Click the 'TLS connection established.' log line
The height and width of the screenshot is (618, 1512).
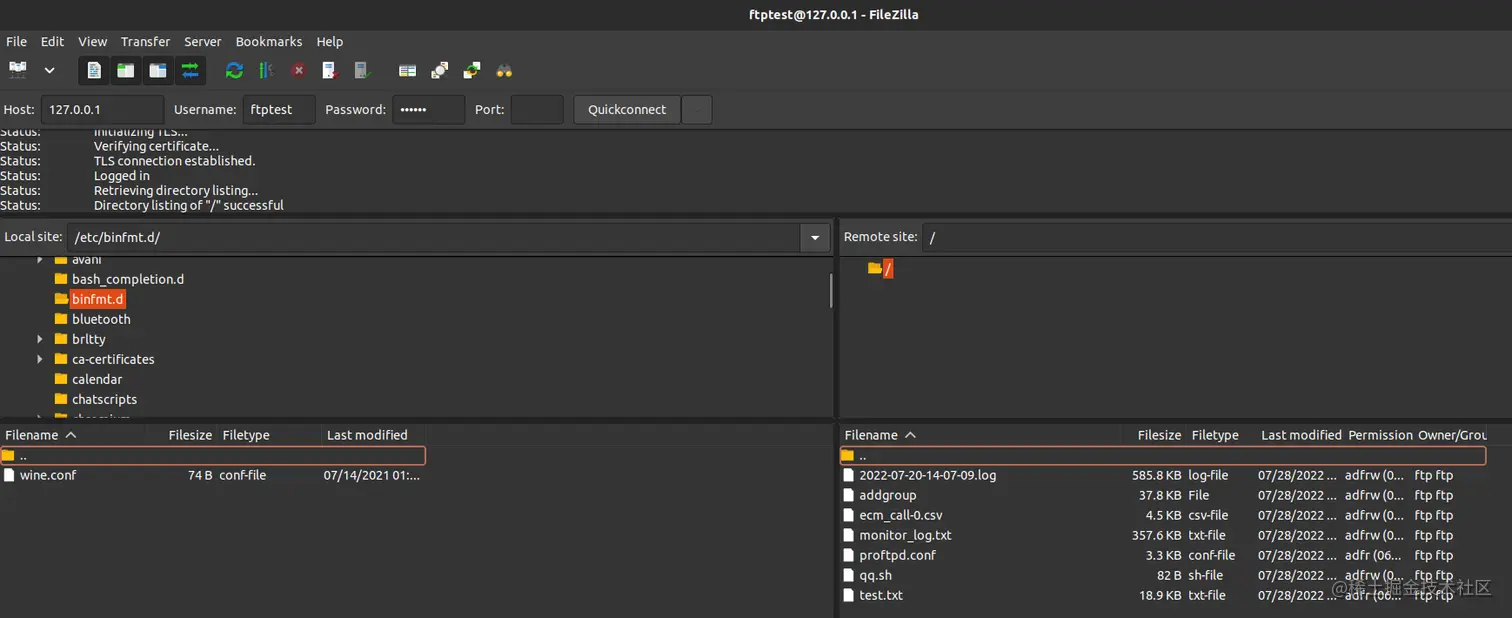(x=174, y=161)
